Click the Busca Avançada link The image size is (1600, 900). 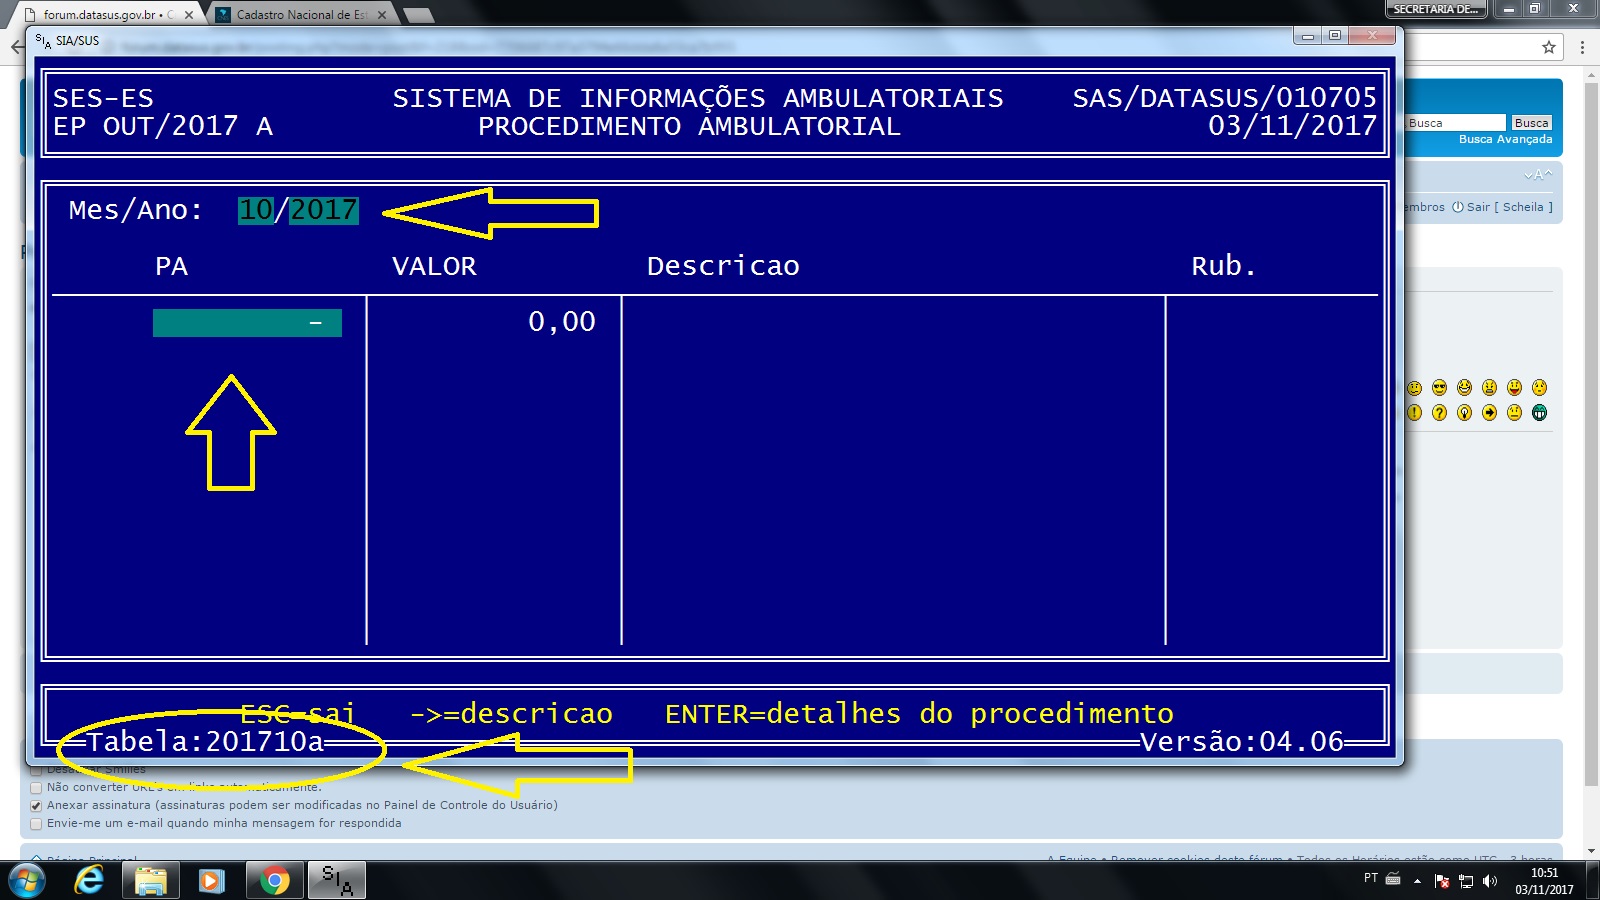coord(1505,140)
